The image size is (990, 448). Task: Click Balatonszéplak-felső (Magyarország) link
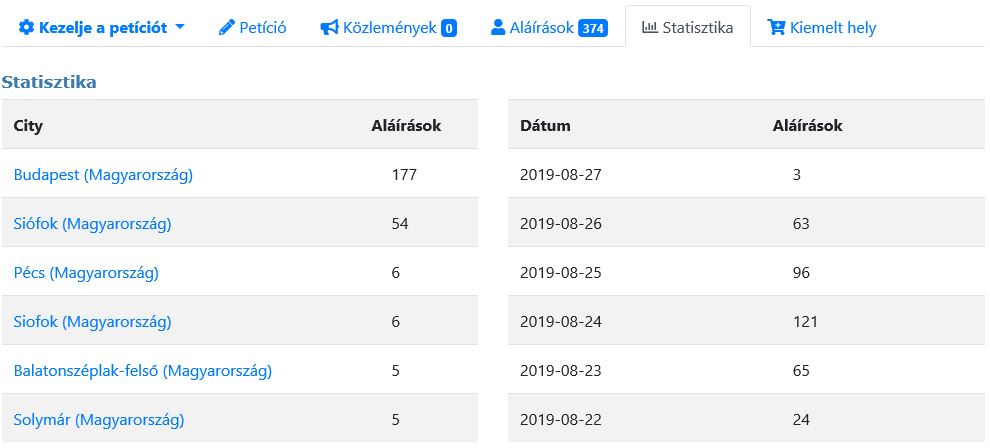pyautogui.click(x=143, y=371)
